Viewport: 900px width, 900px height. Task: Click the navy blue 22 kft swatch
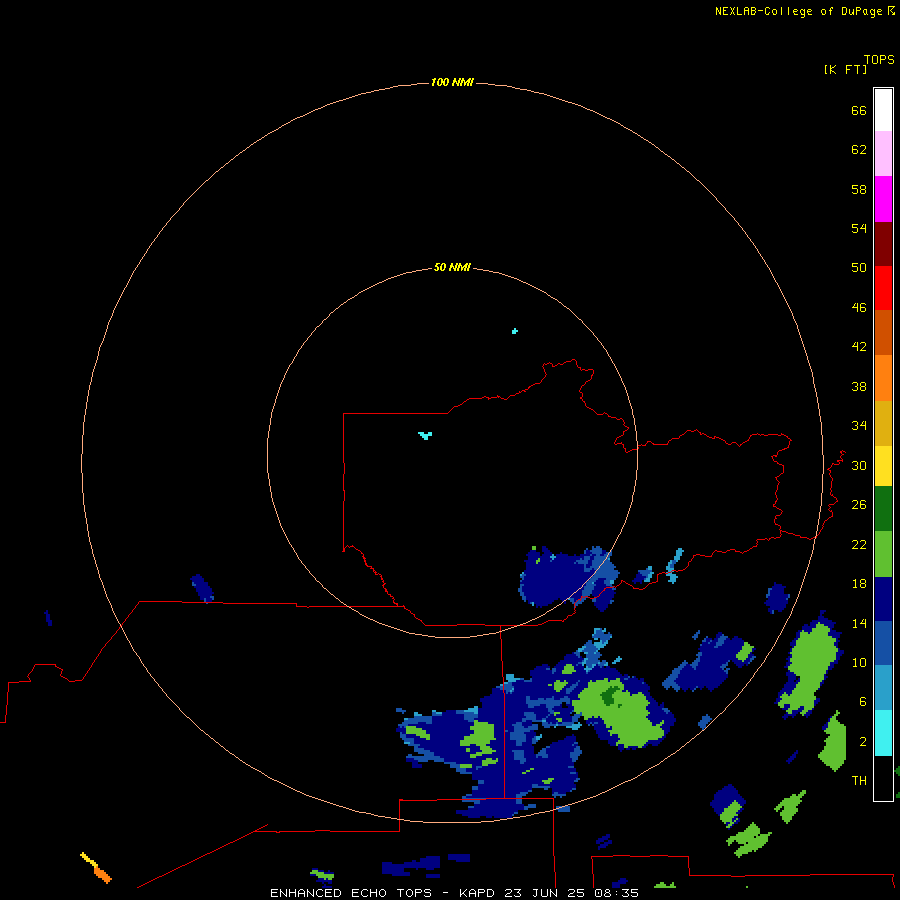coord(883,599)
